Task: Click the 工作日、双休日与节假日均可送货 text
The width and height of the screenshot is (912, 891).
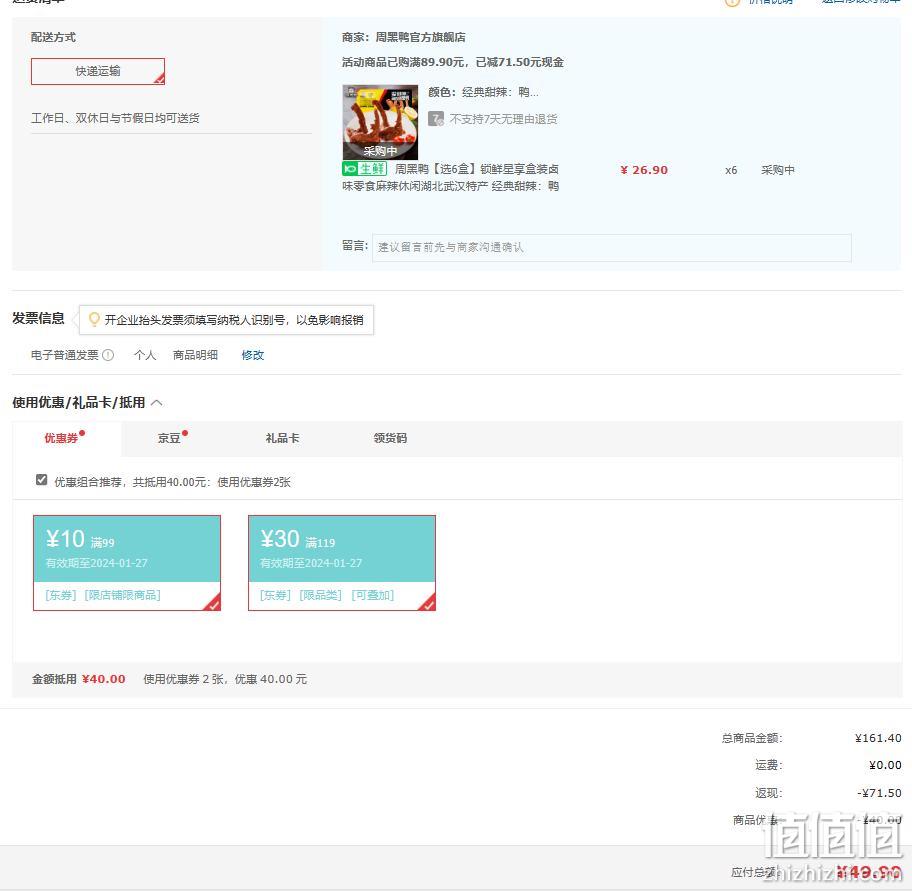Action: [115, 118]
